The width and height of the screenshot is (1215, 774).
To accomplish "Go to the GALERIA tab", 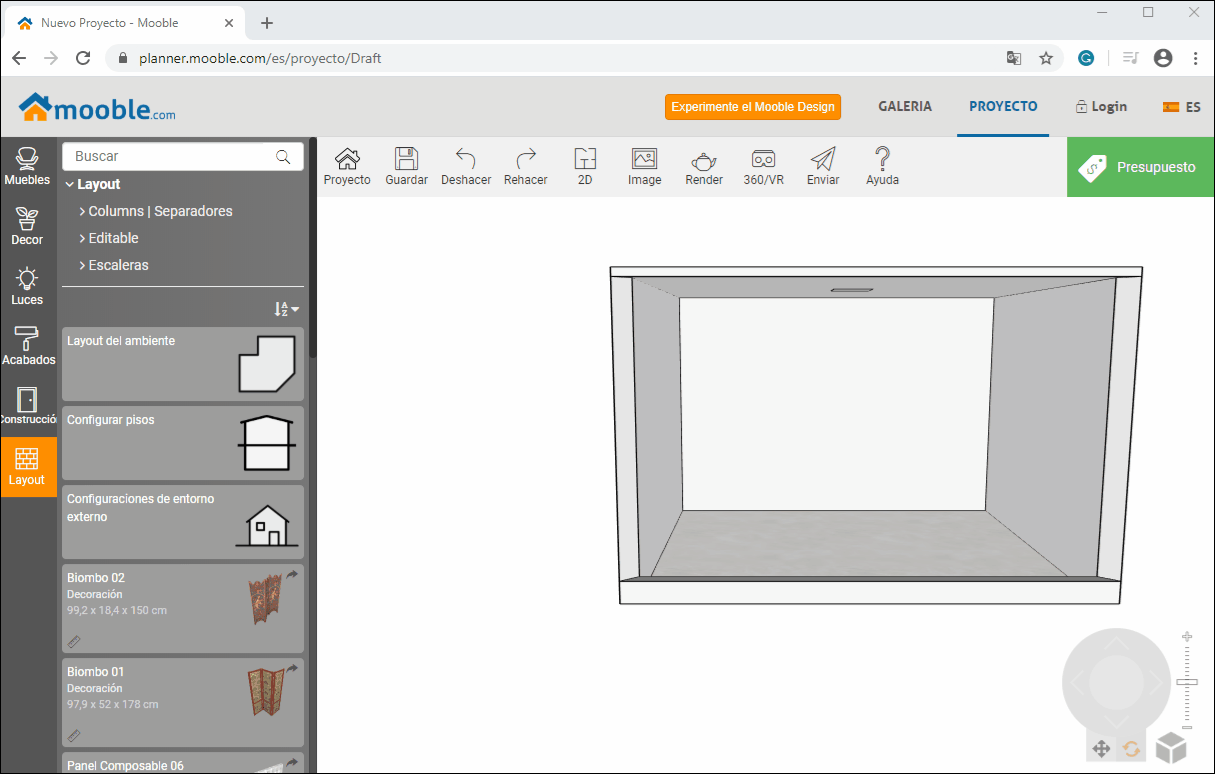I will pos(905,106).
